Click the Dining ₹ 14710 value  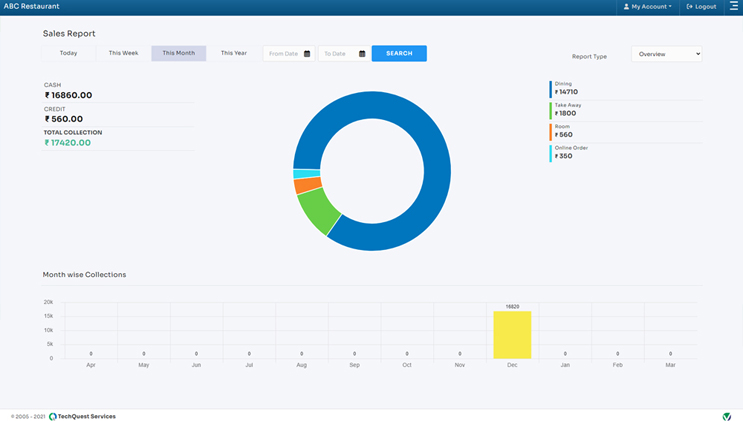click(x=566, y=92)
